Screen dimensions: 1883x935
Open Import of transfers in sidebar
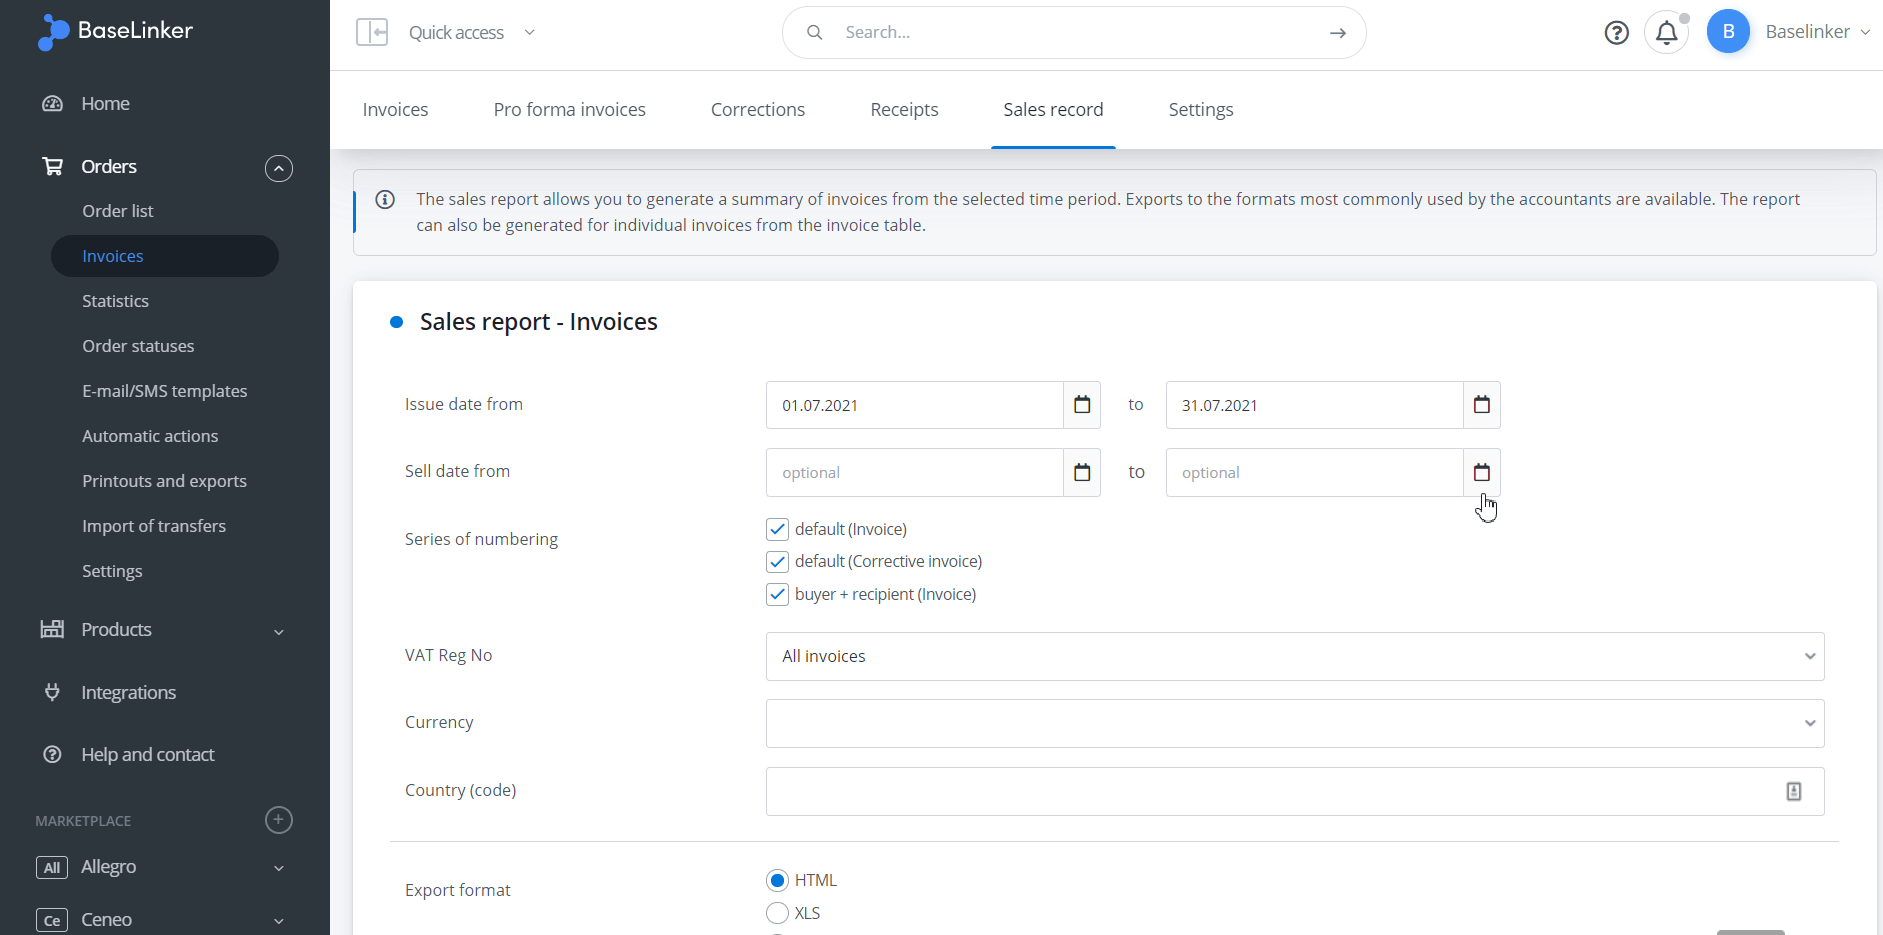154,526
